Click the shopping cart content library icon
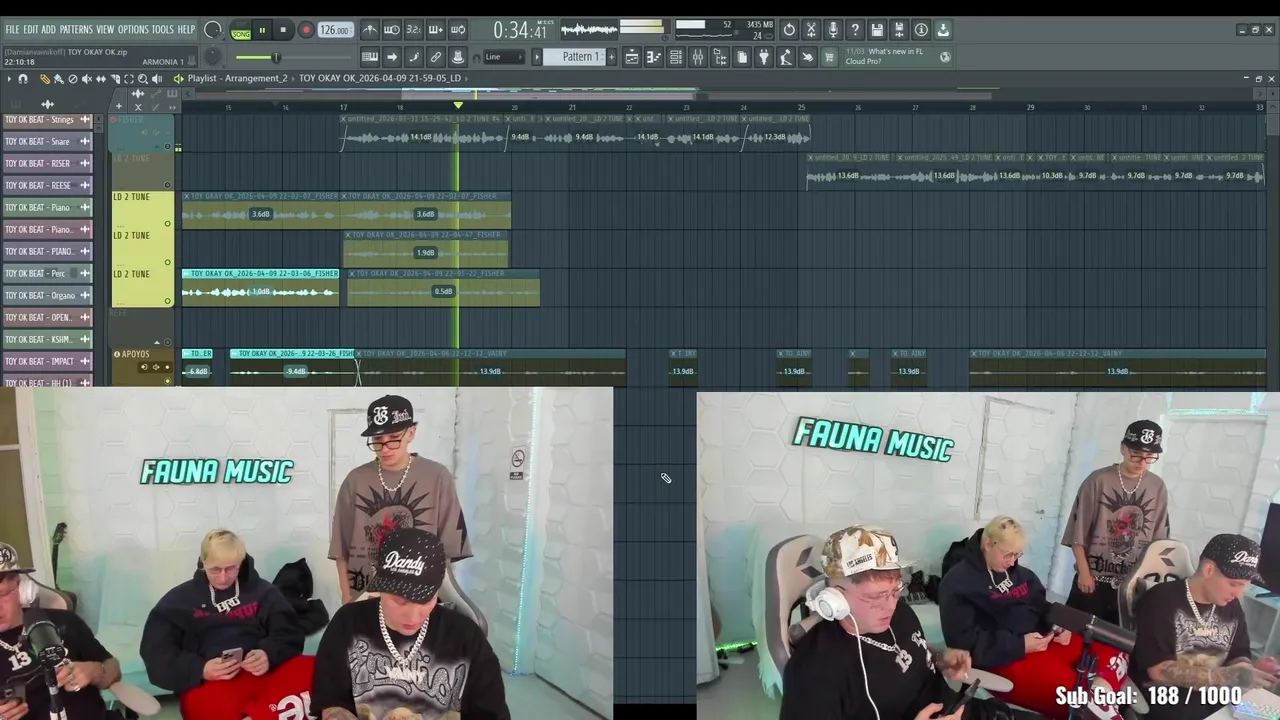The width and height of the screenshot is (1280, 720). 829,57
